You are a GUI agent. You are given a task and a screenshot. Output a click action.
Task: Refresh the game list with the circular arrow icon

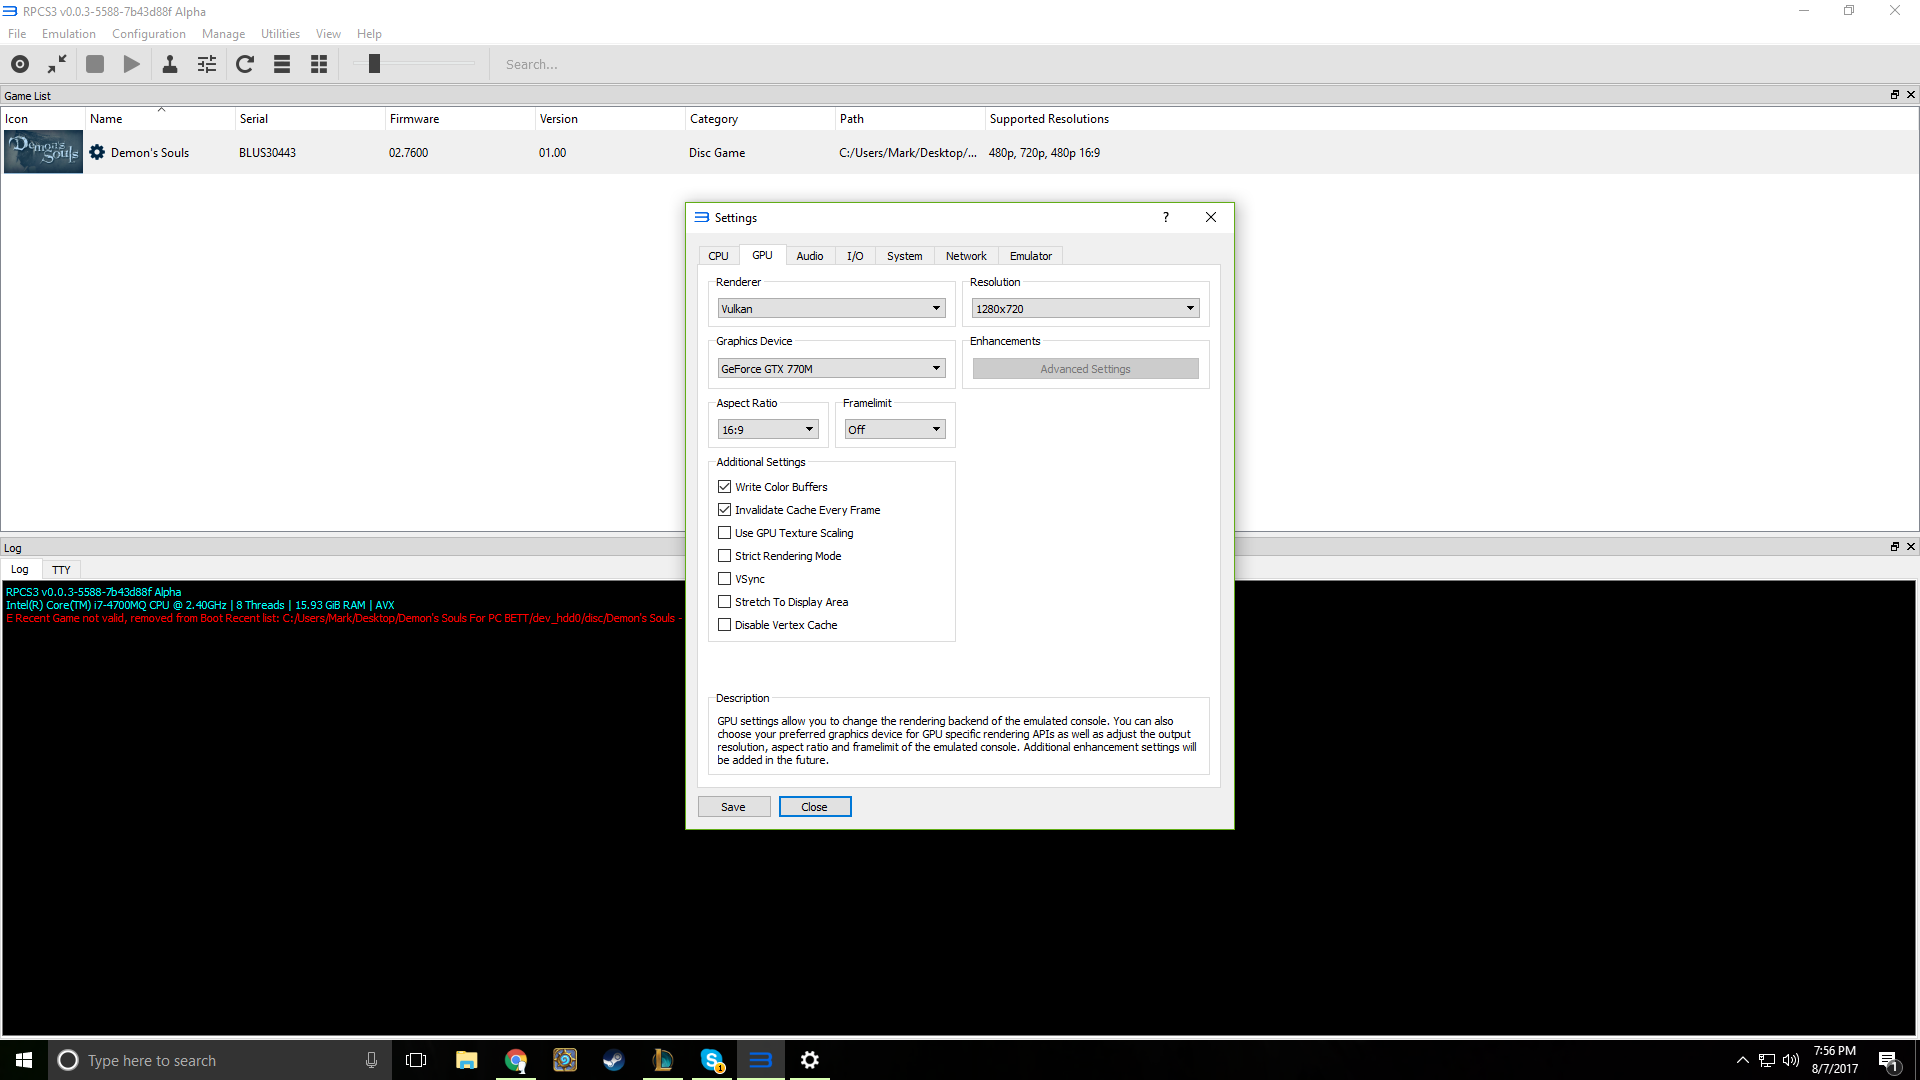pos(245,64)
